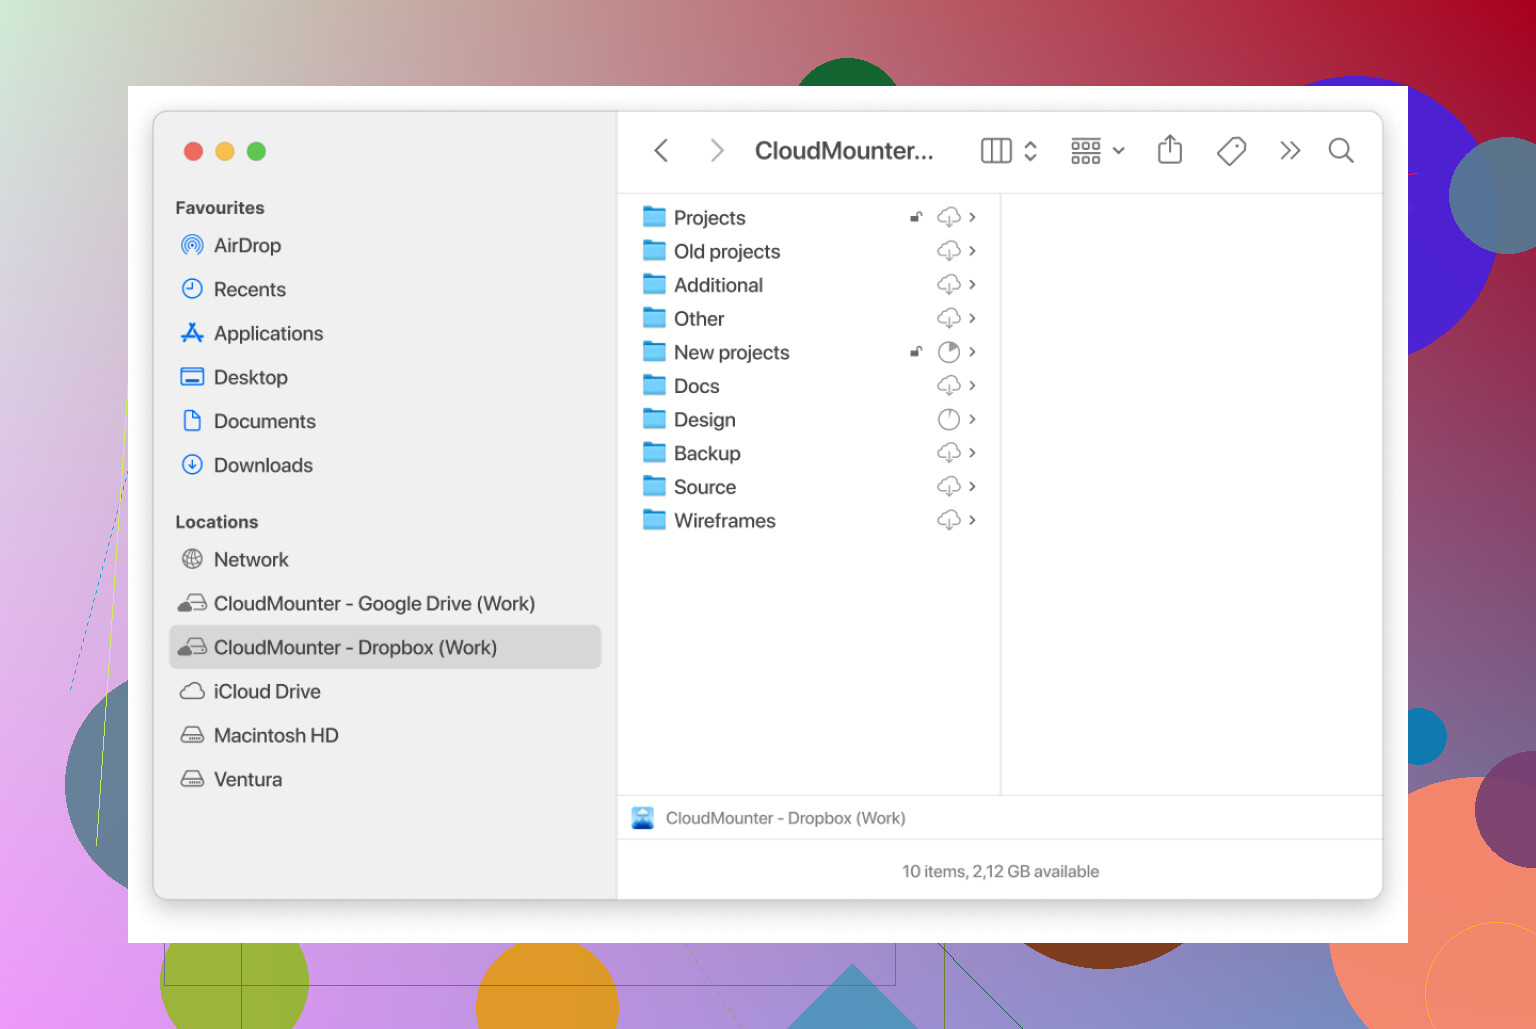Open iCloud Drive in Locations

266,691
